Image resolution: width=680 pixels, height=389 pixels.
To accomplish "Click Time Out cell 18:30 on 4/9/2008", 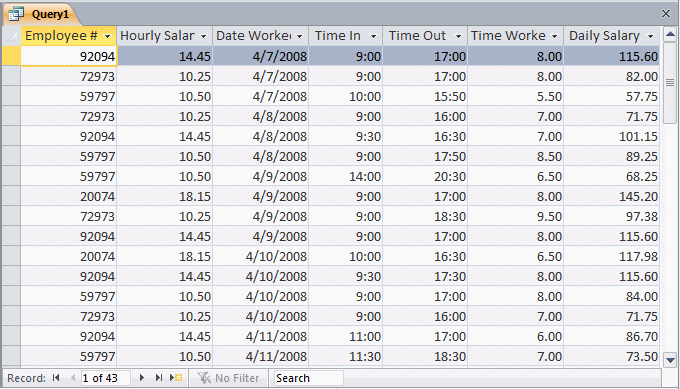I will pyautogui.click(x=425, y=216).
